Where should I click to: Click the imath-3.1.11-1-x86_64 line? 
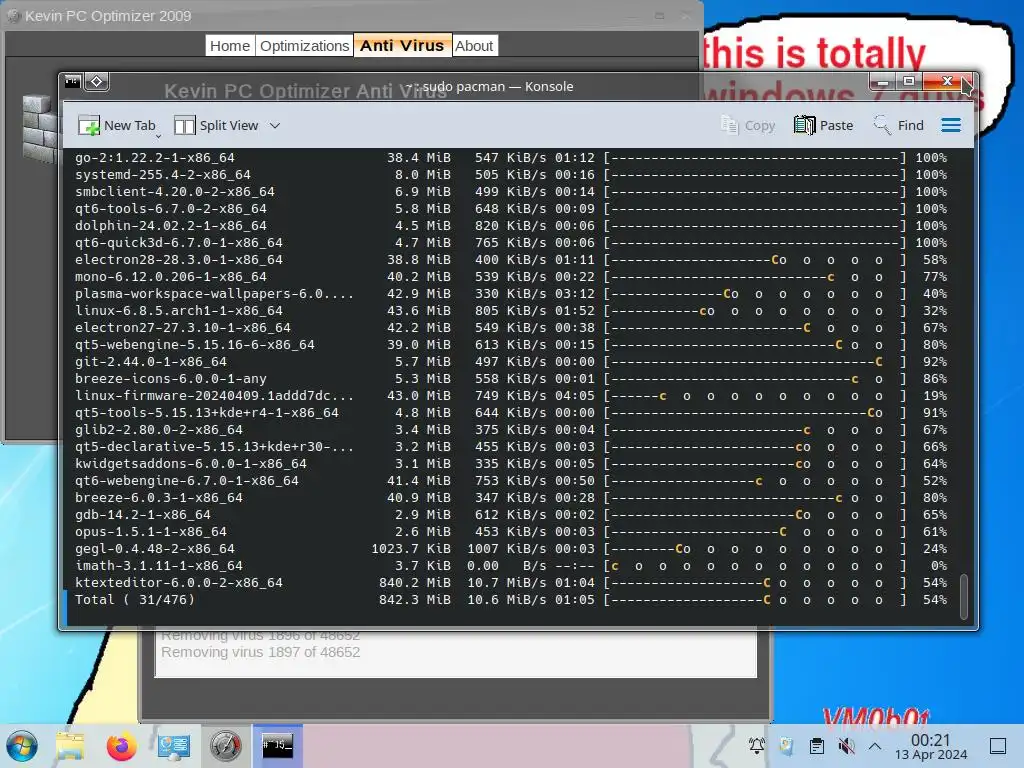(x=511, y=565)
